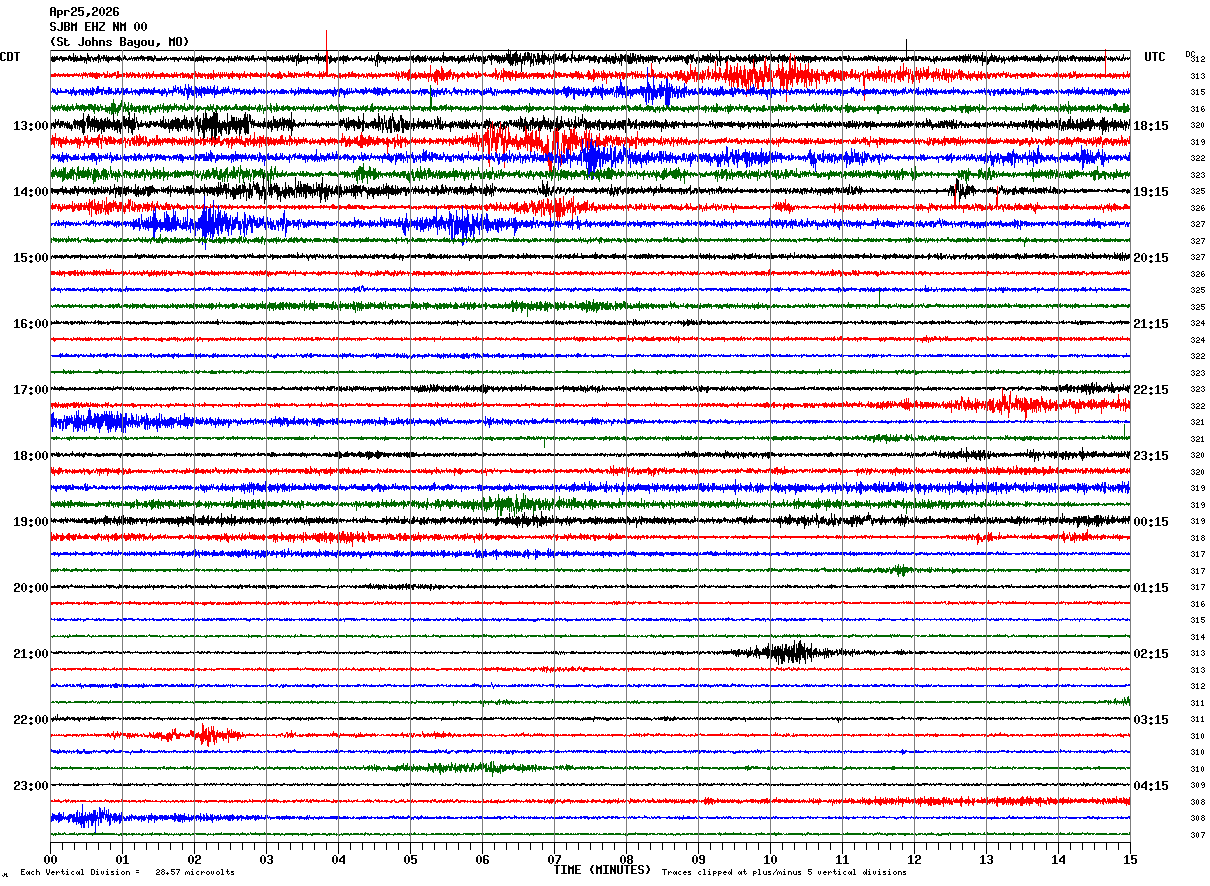Click the 02:15 UTC time label
This screenshot has width=1210, height=886.
coord(1151,654)
